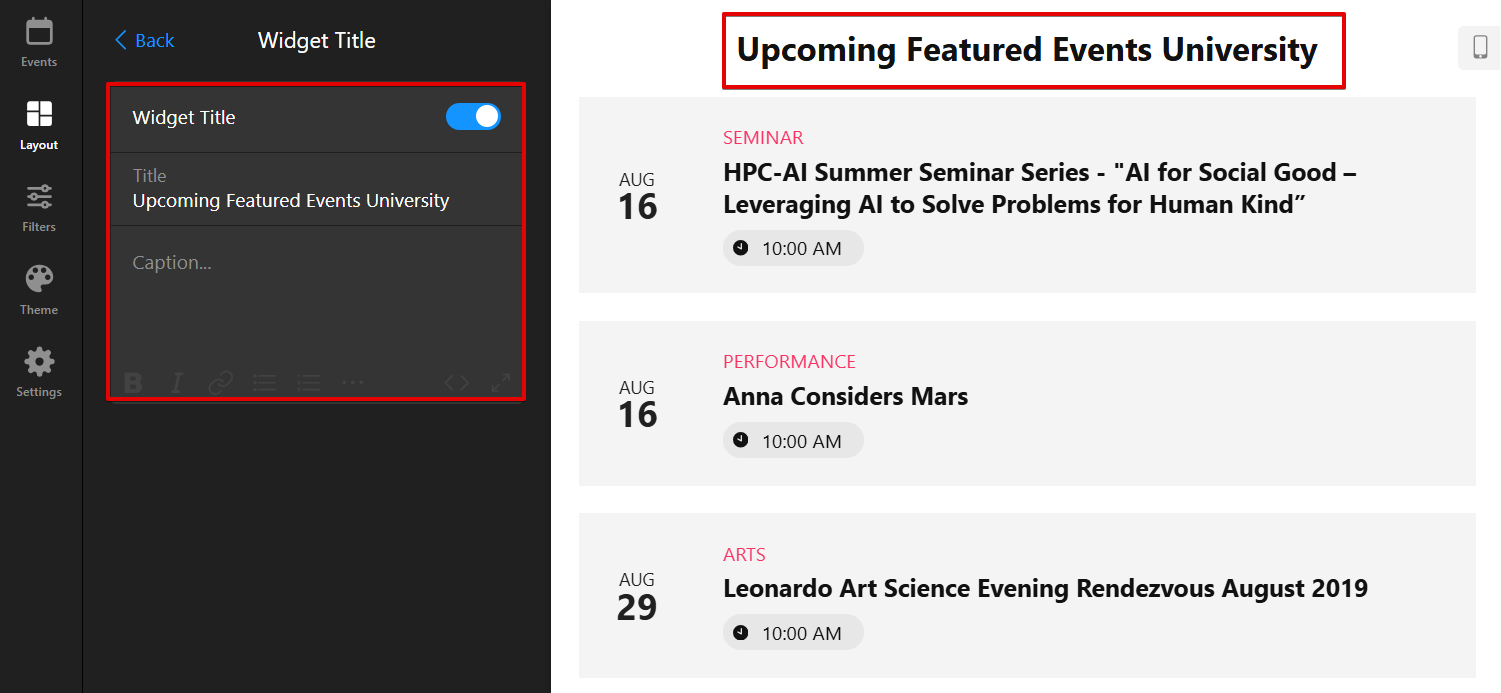Open the three-dot more options in caption toolbar
The image size is (1501, 693).
[352, 382]
